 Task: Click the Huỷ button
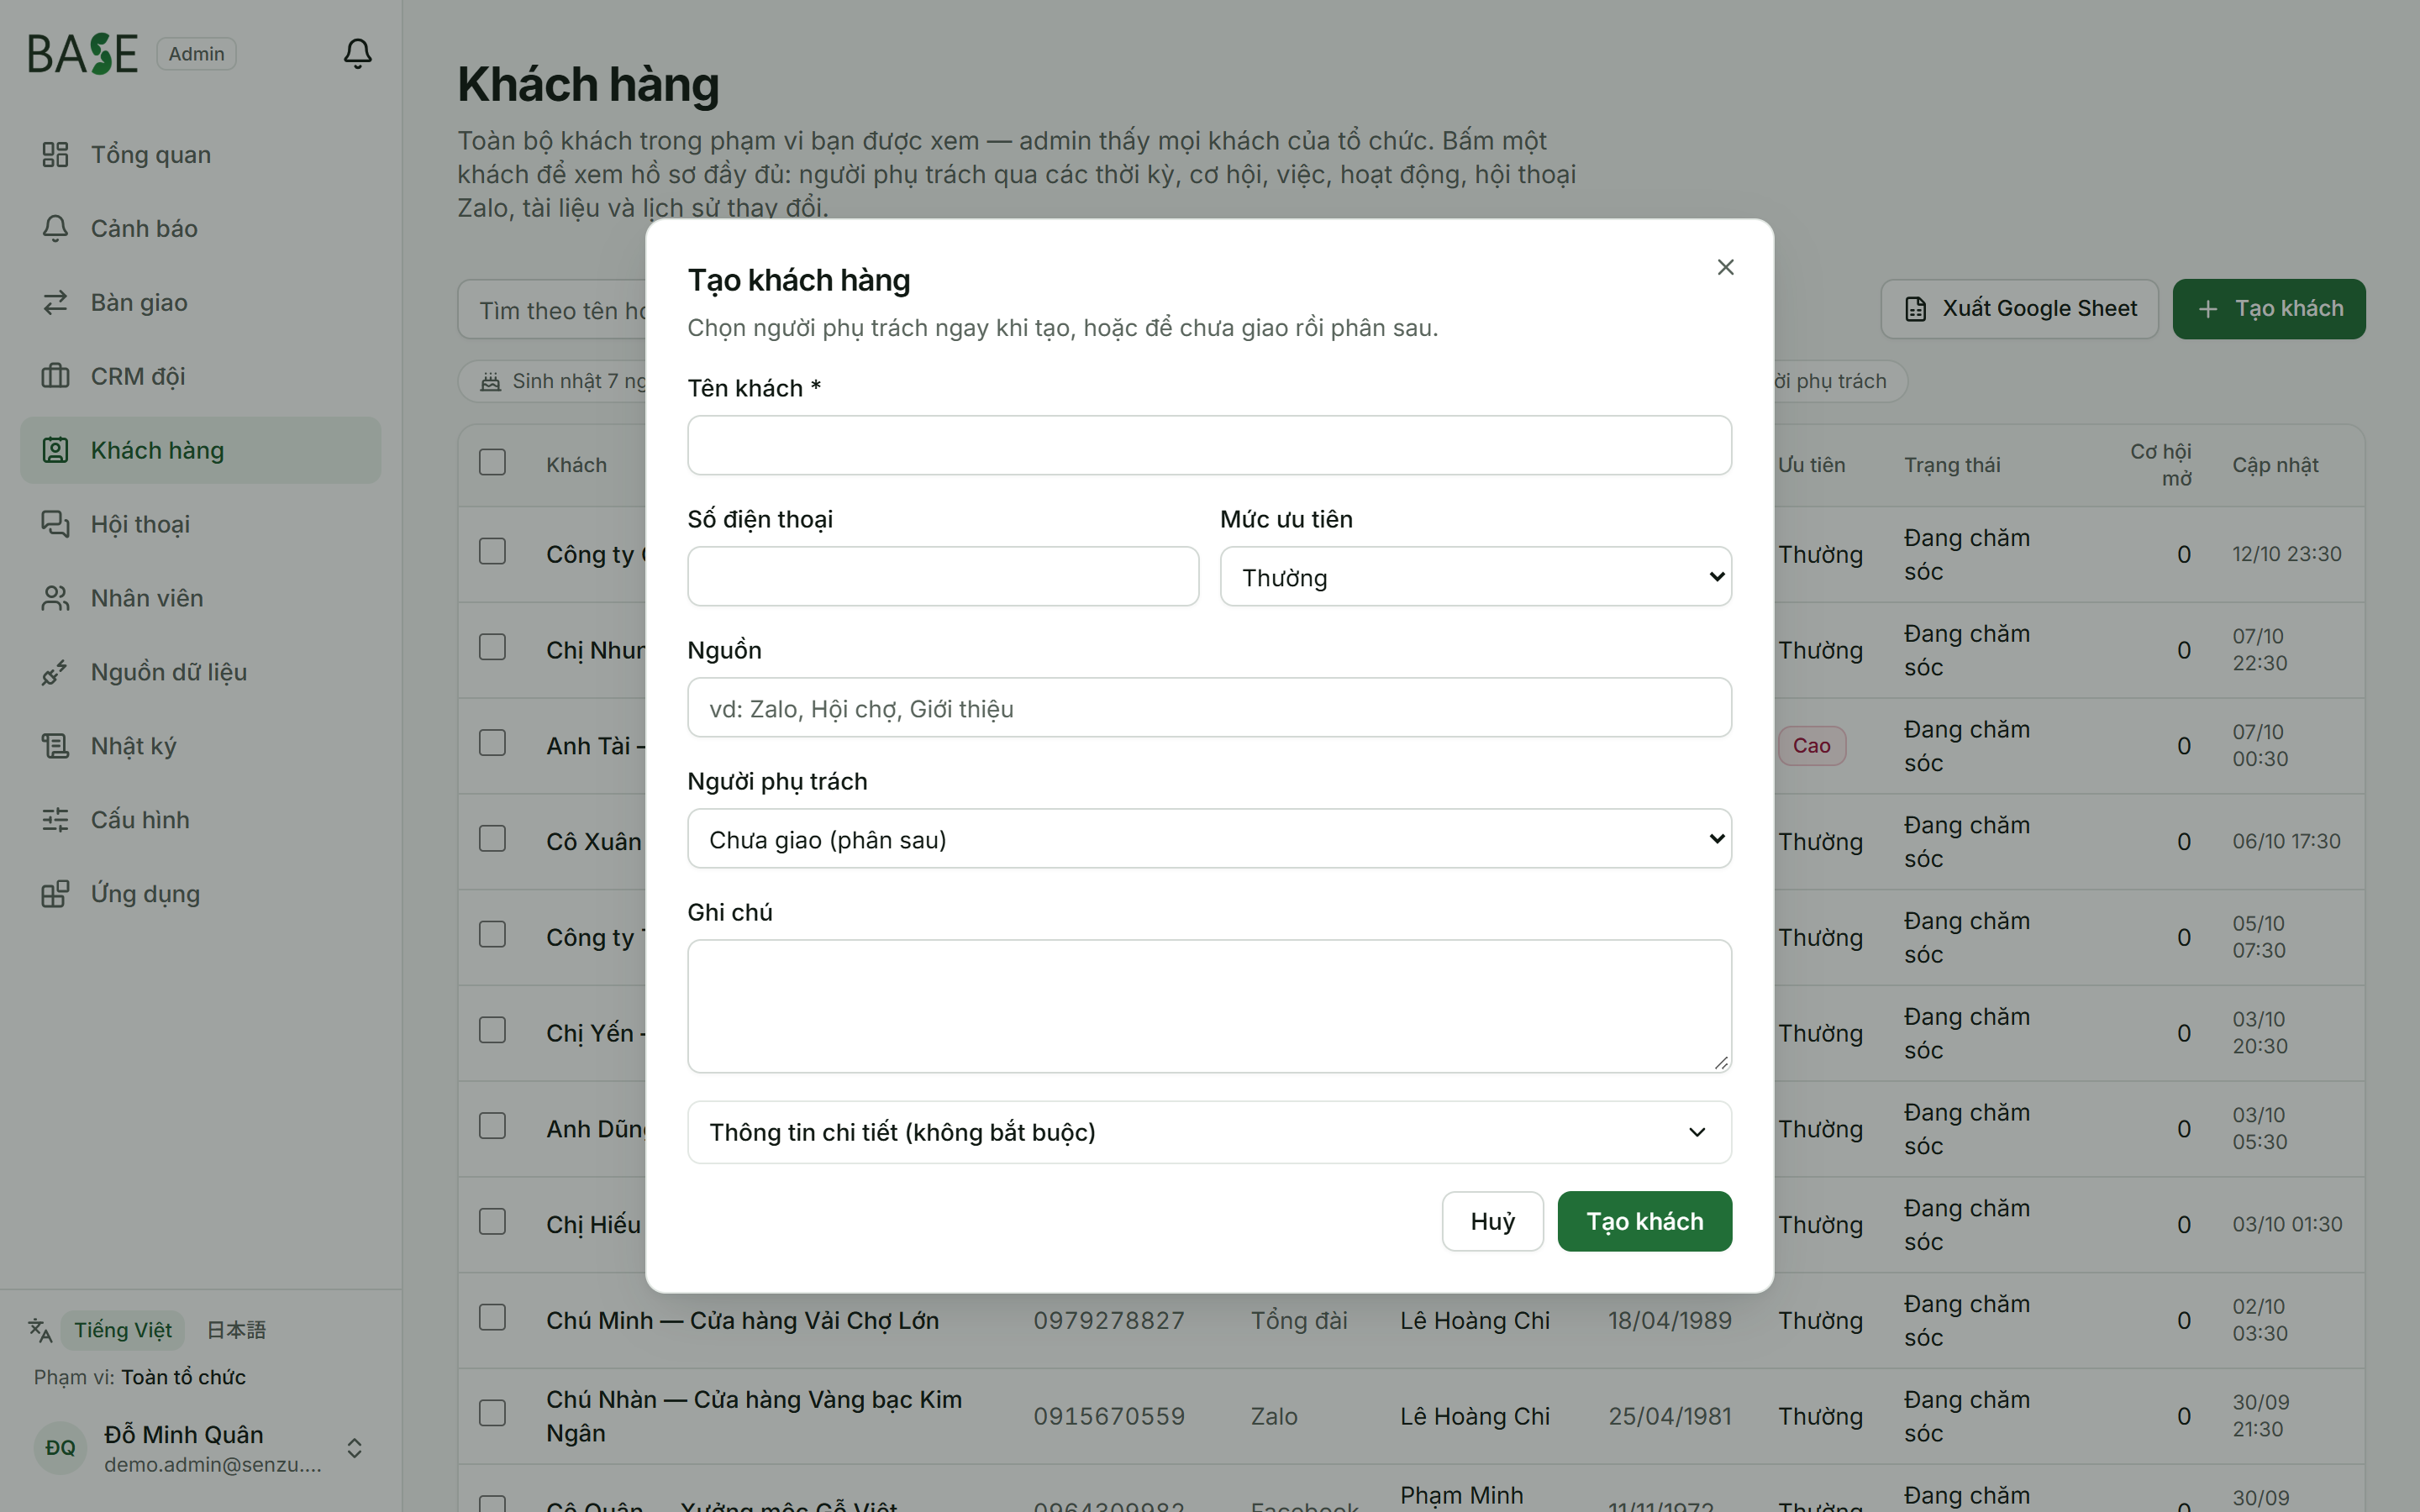1492,1221
